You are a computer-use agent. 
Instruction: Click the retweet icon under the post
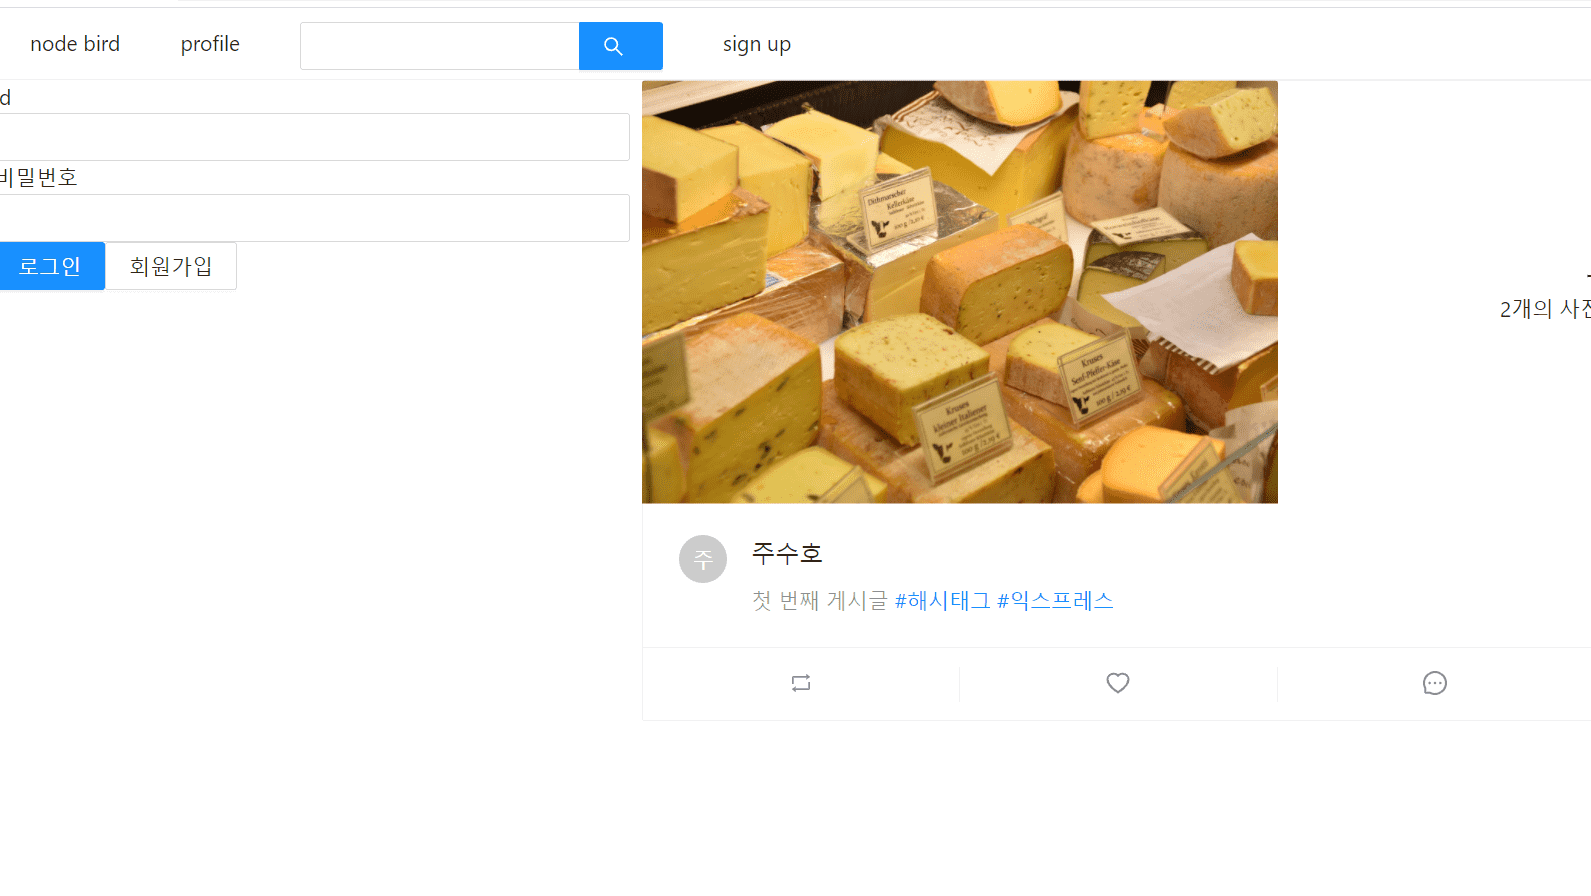click(x=801, y=683)
